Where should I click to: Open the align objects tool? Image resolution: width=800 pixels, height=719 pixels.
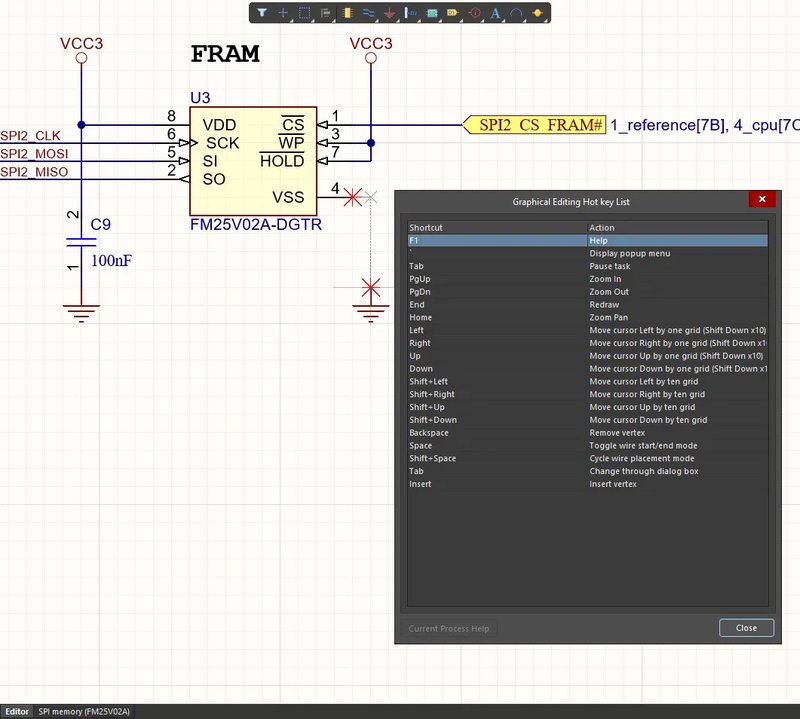[x=326, y=13]
